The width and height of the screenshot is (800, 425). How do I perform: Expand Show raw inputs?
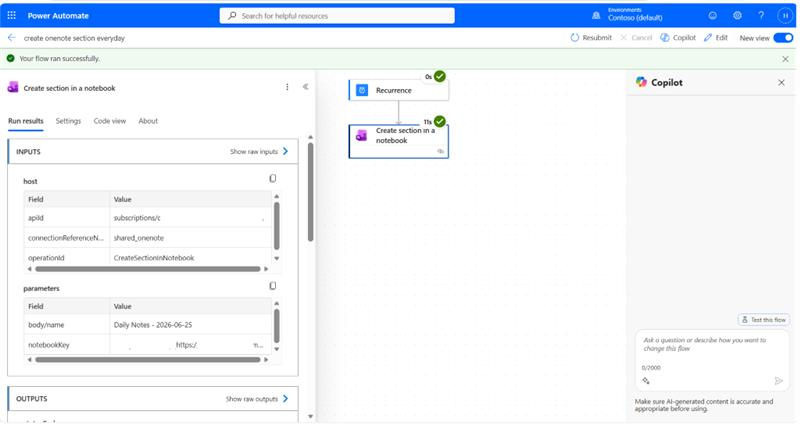259,152
